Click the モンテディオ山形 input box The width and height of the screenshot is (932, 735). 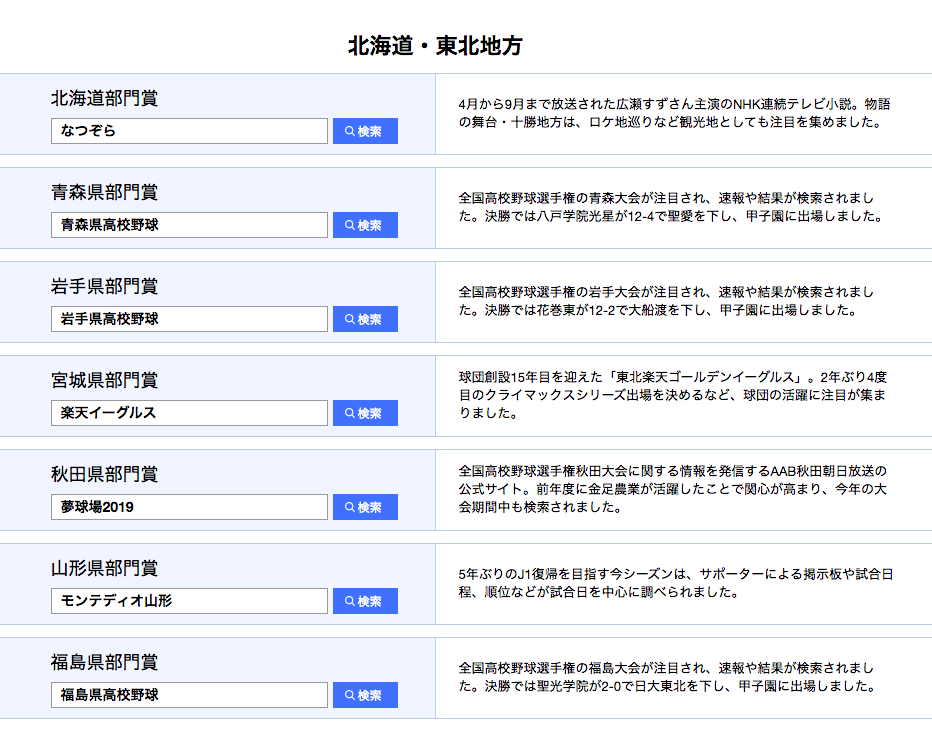(x=189, y=601)
